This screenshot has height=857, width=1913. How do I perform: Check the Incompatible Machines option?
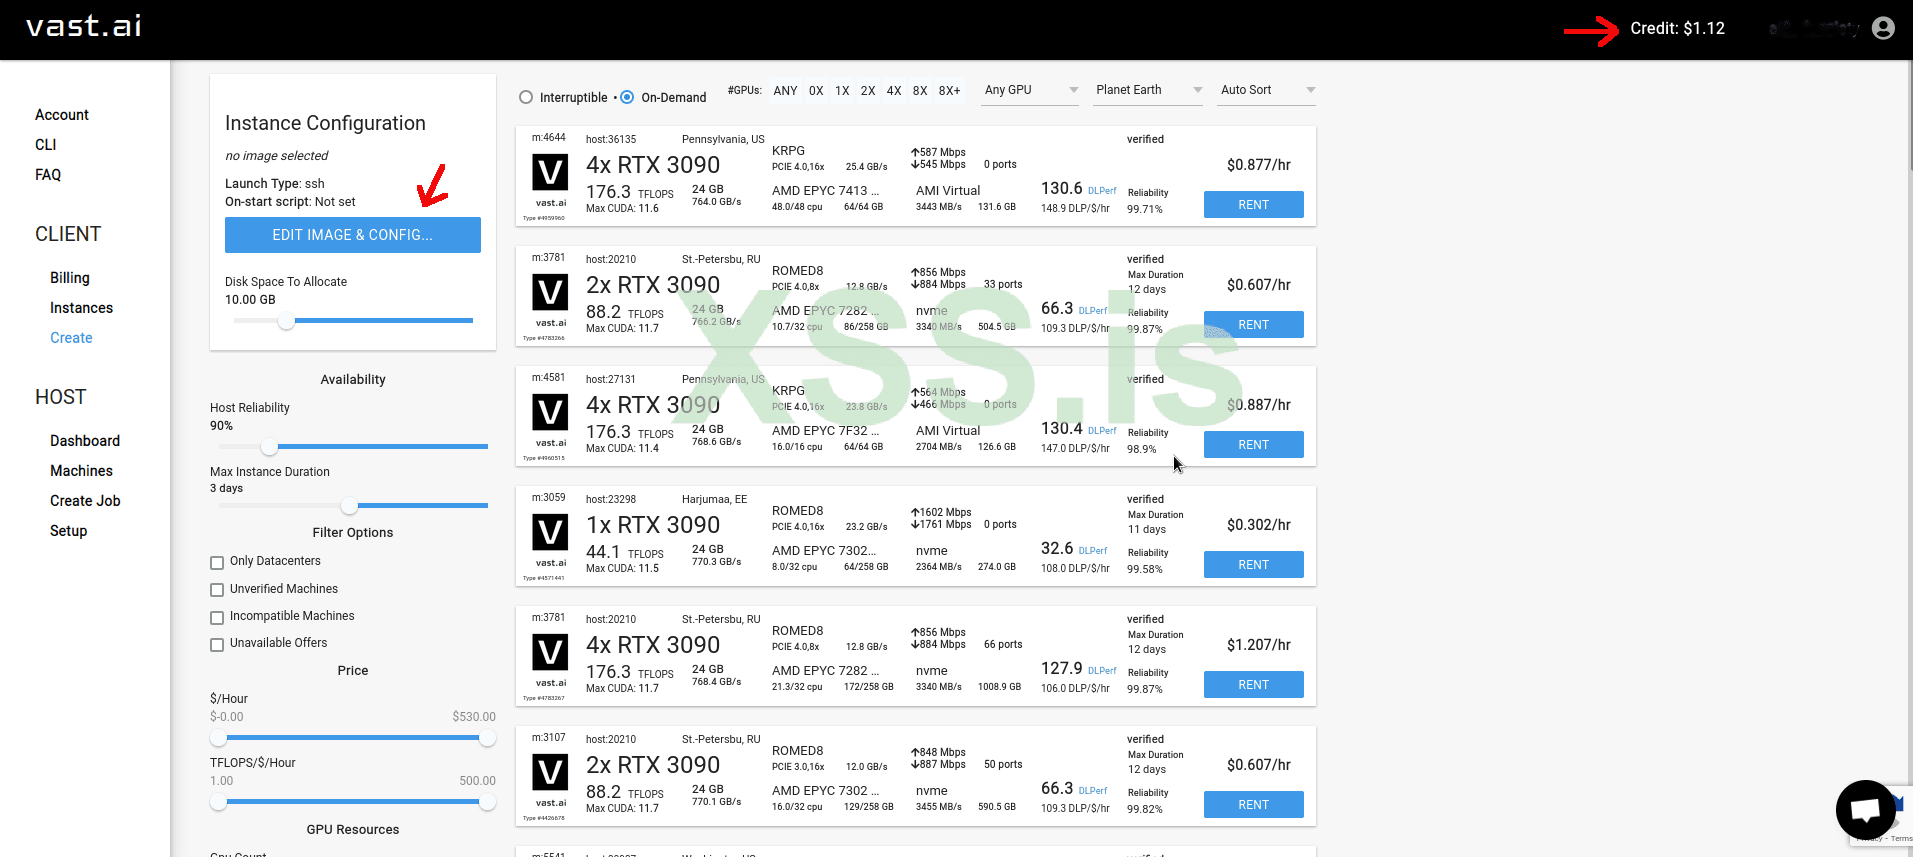tap(217, 617)
